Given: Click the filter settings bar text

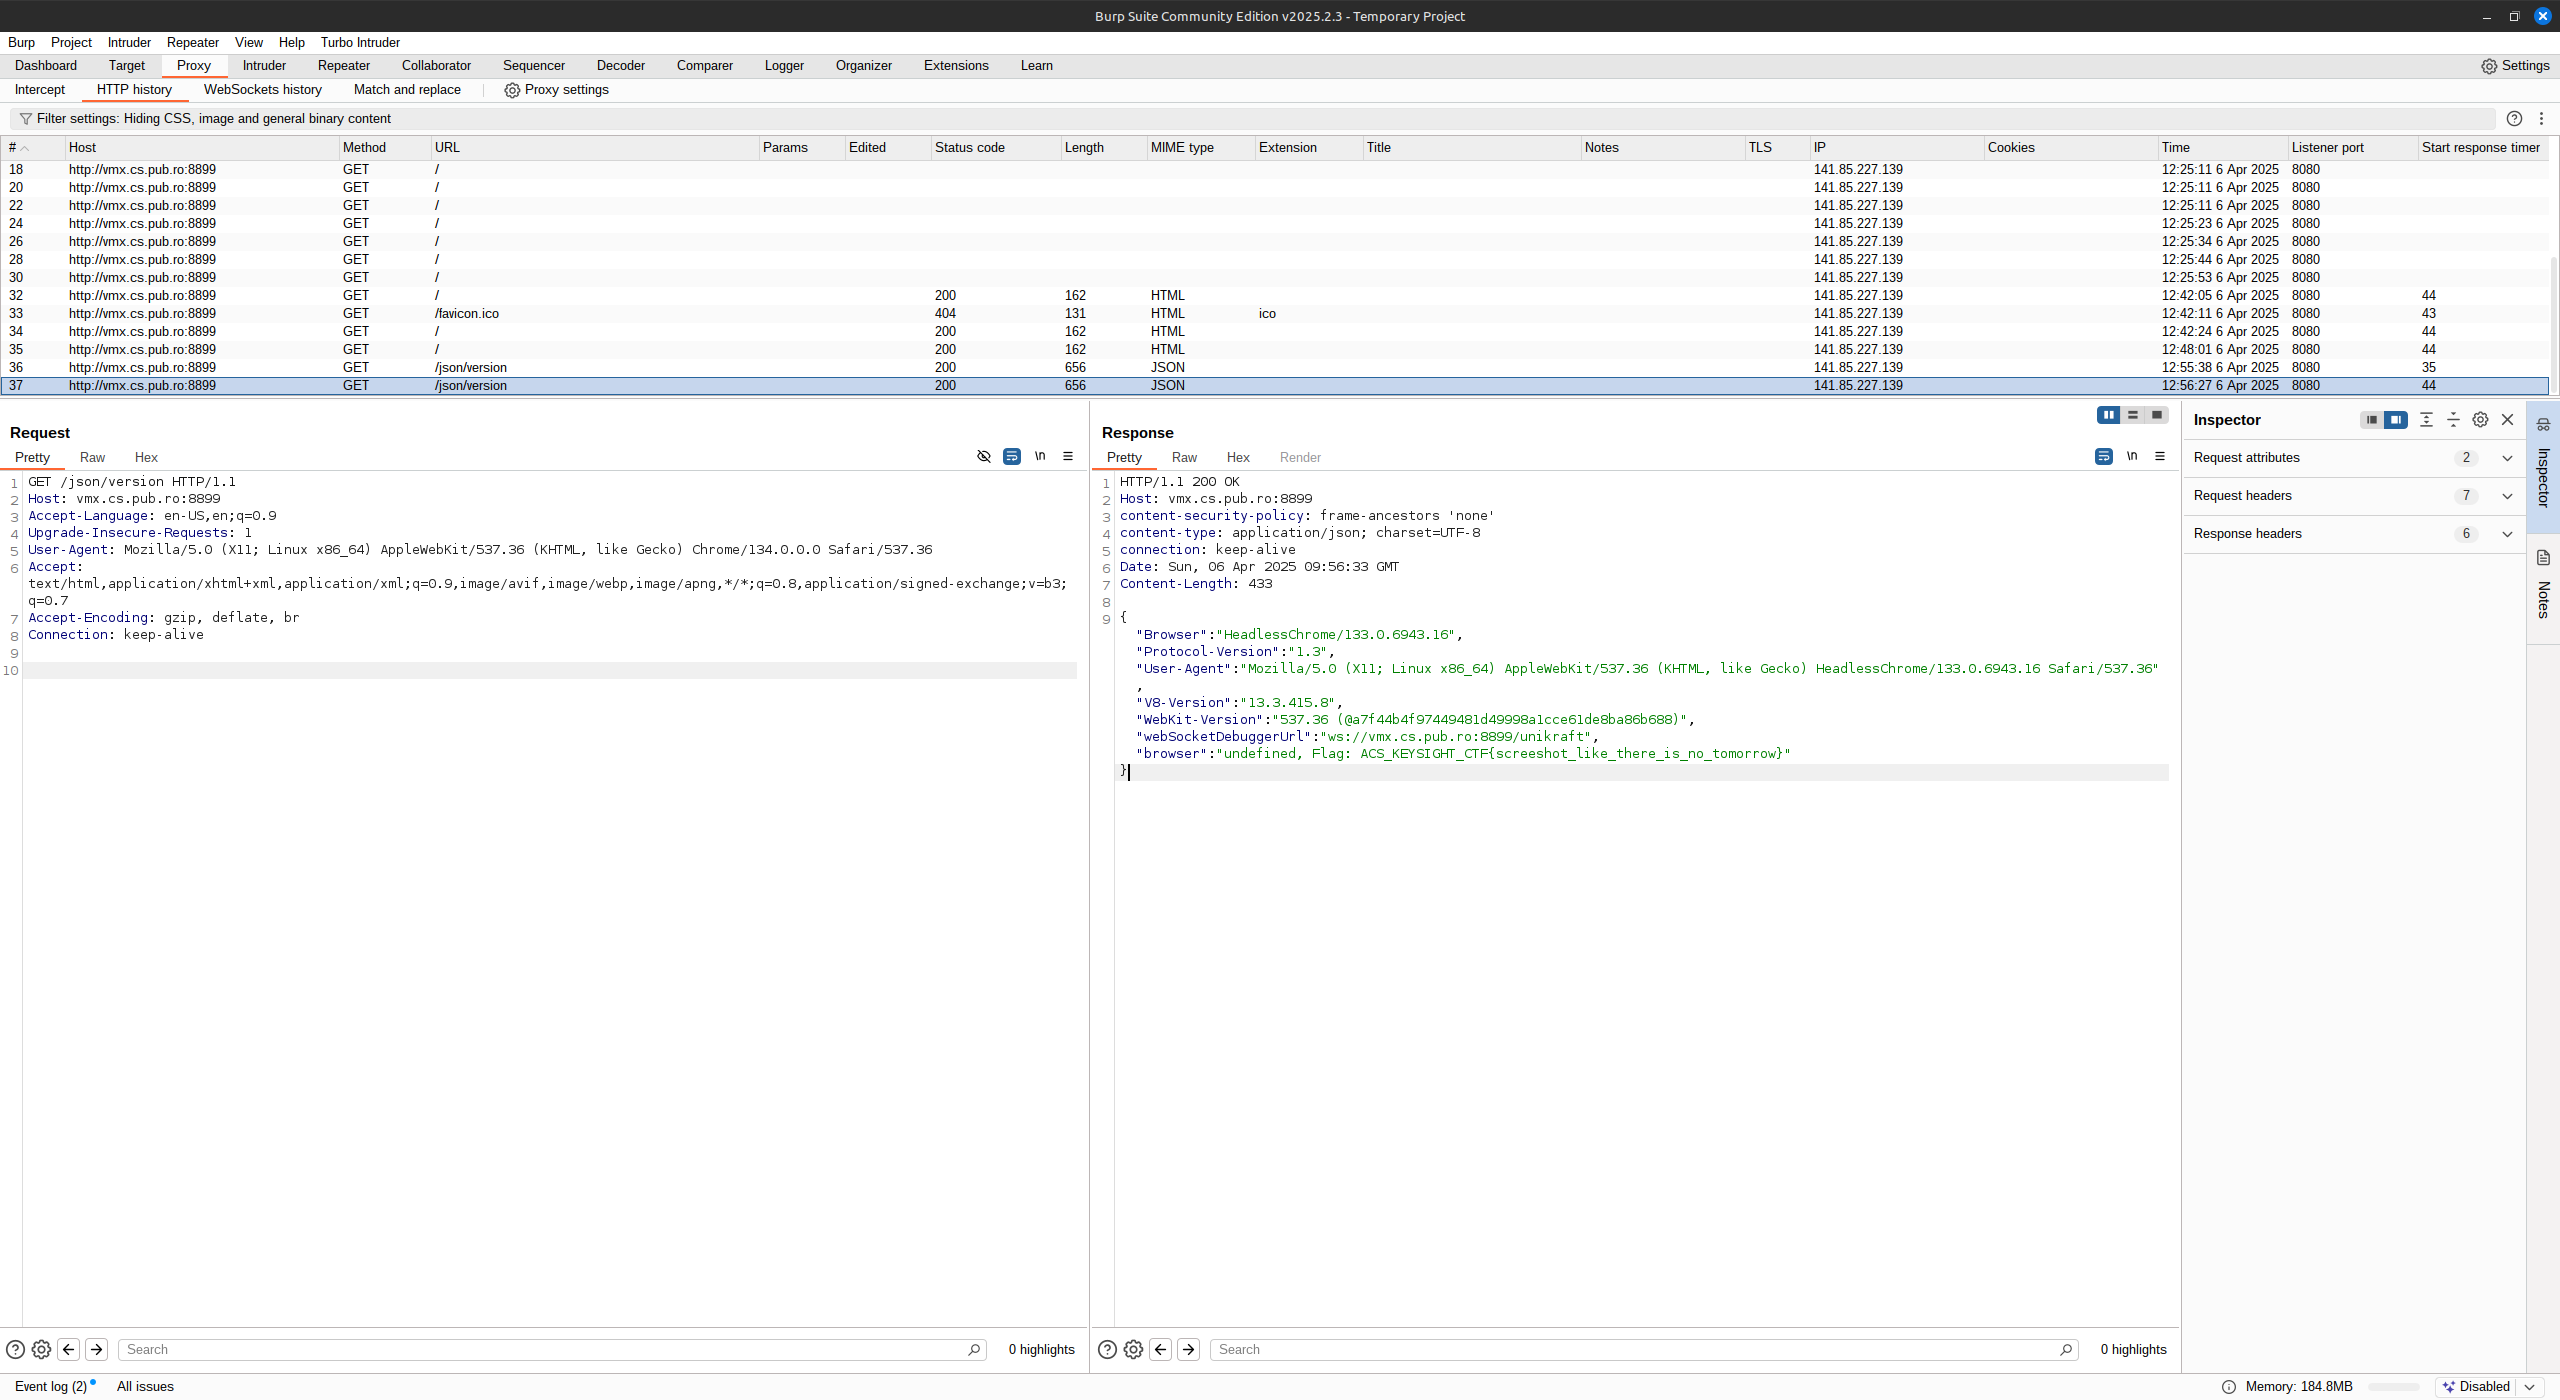Looking at the screenshot, I should click(214, 119).
